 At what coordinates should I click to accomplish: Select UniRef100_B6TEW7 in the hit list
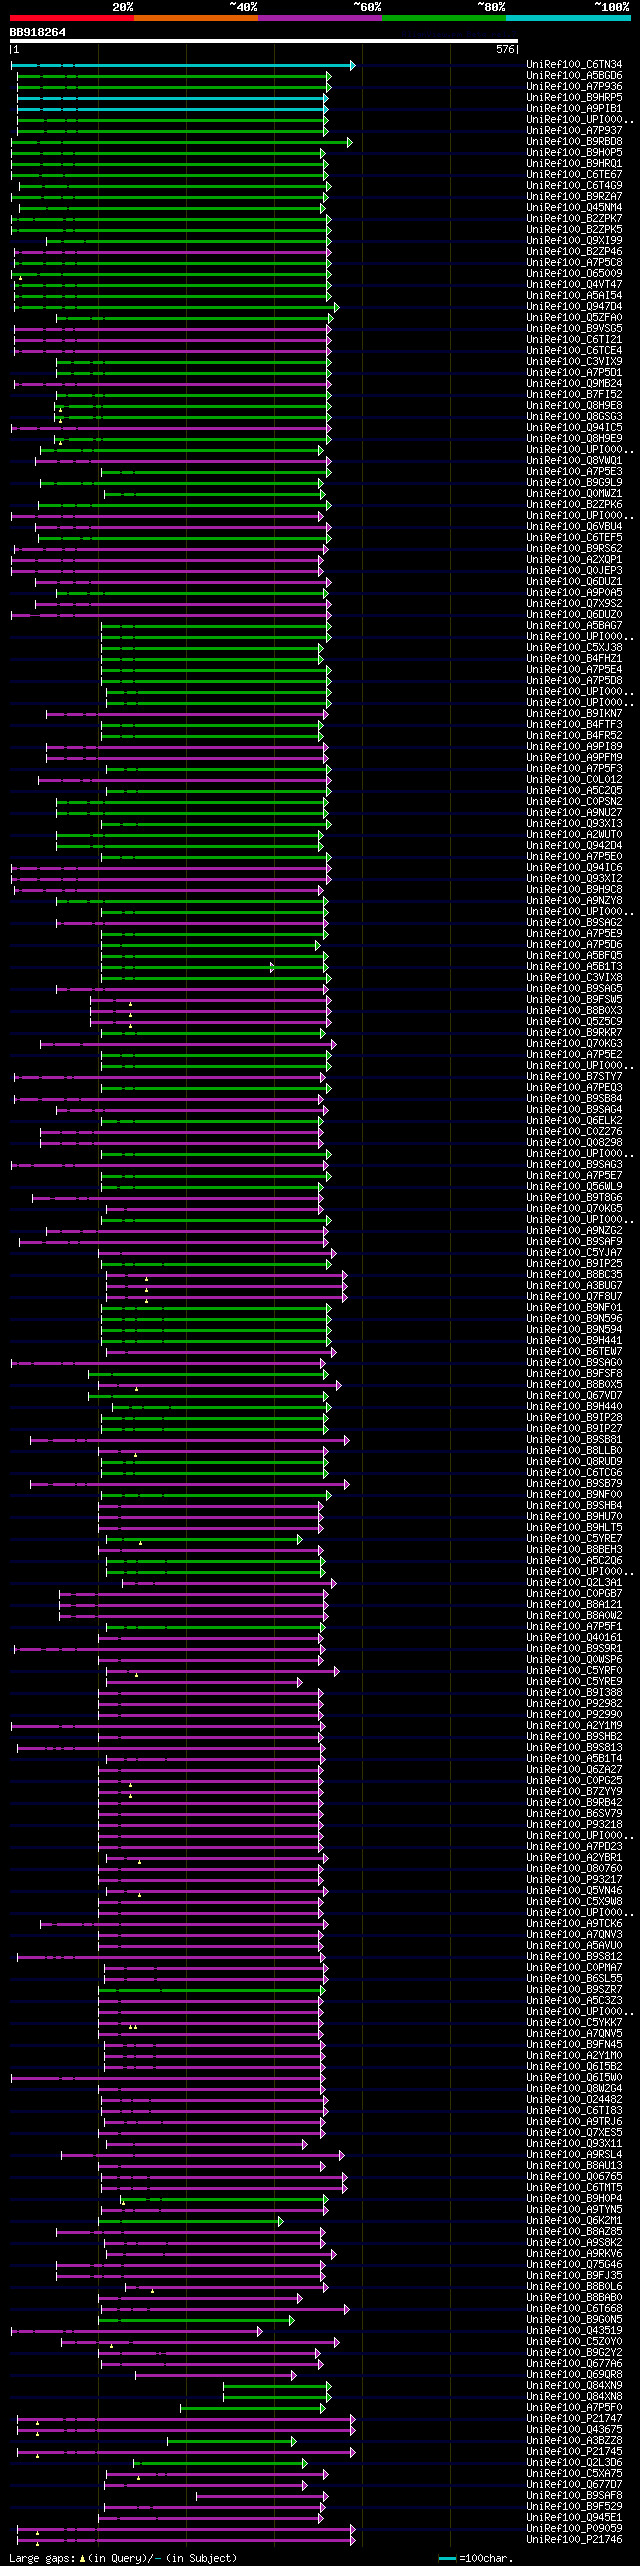coord(574,1352)
